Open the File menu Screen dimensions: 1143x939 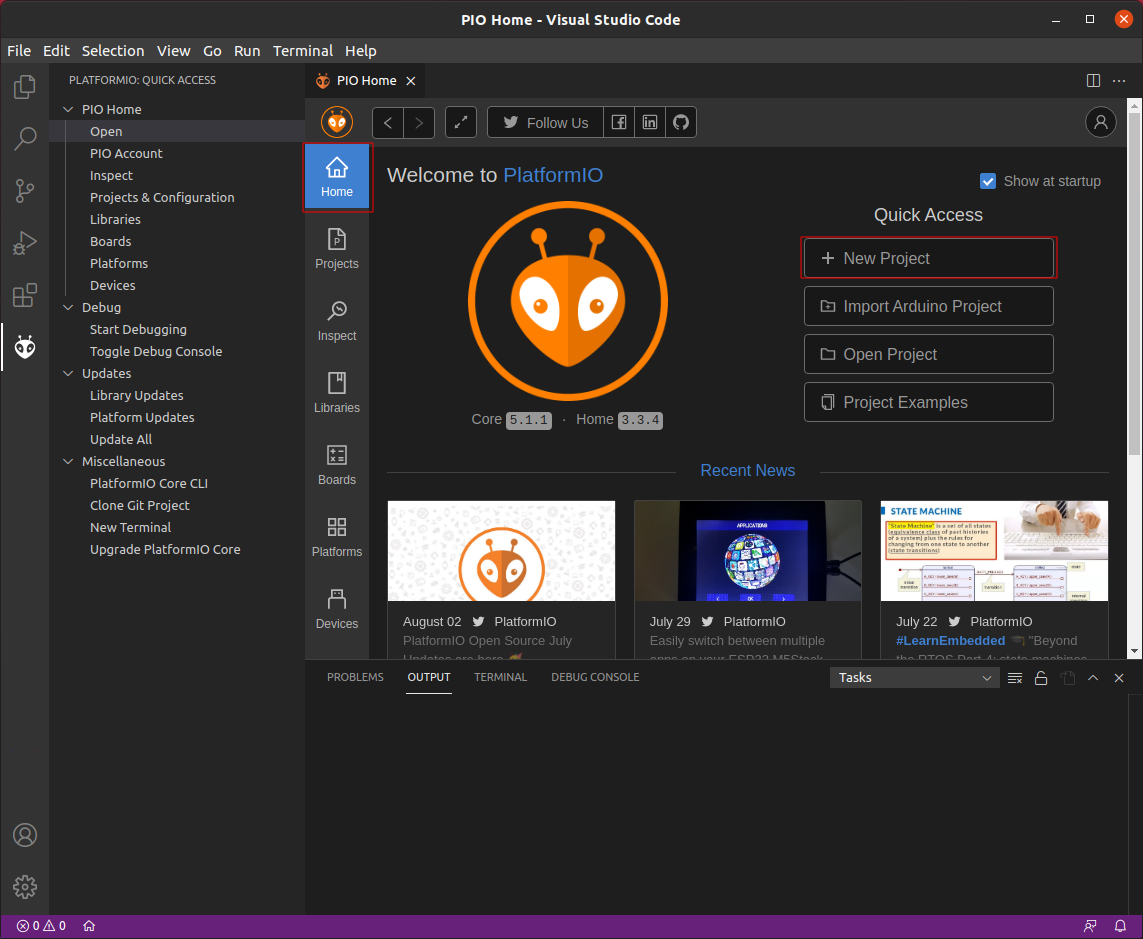(19, 51)
